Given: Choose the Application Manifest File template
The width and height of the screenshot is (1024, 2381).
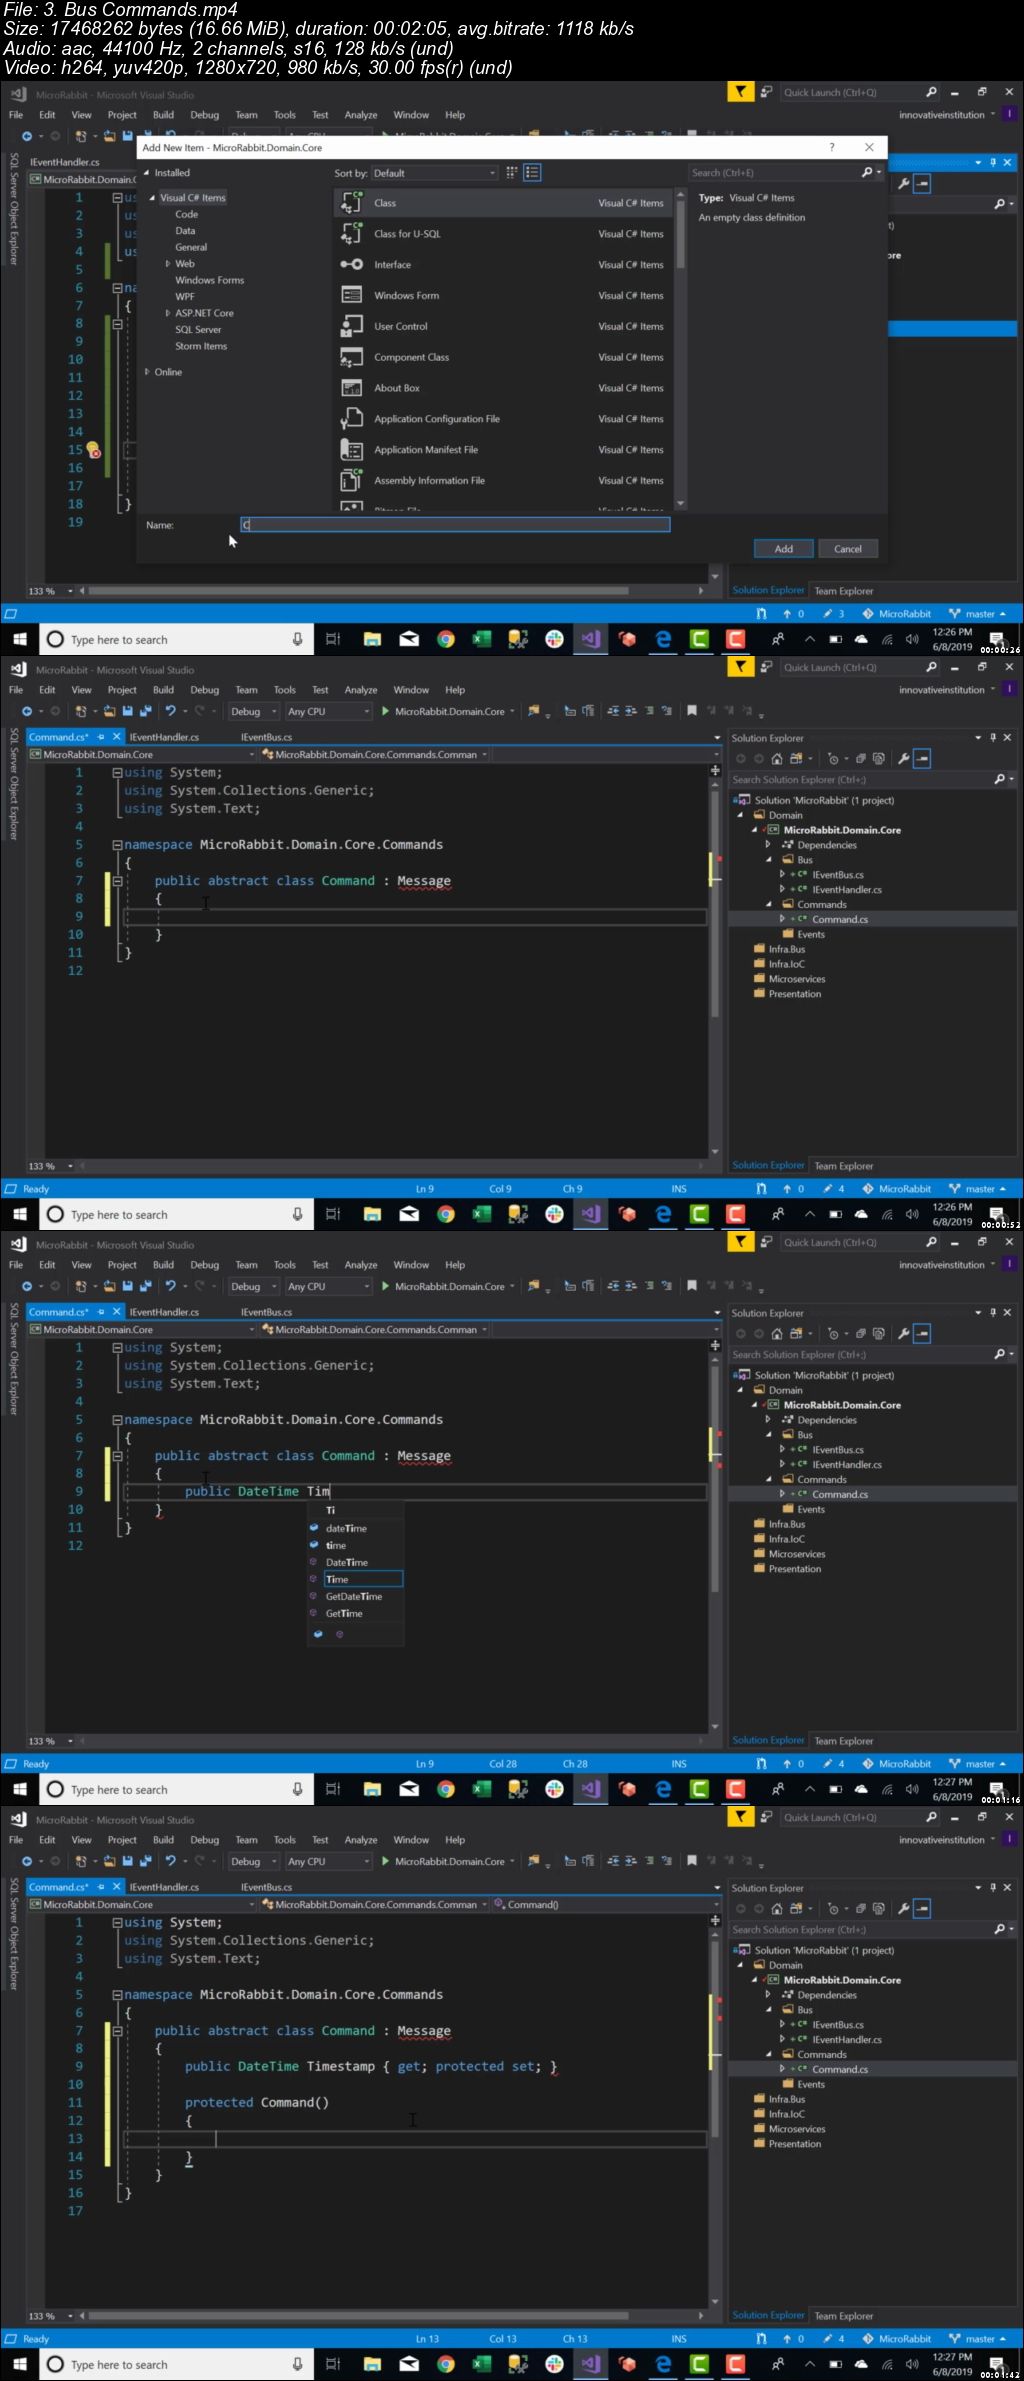Looking at the screenshot, I should click(x=505, y=451).
